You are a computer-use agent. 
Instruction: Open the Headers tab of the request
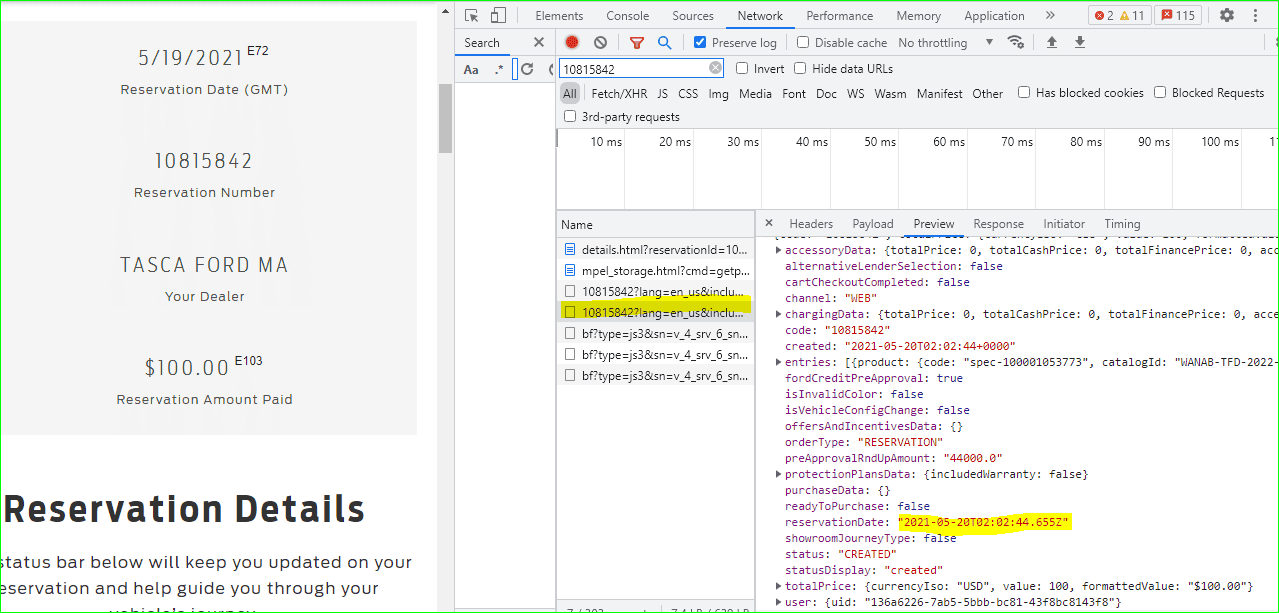tap(810, 224)
